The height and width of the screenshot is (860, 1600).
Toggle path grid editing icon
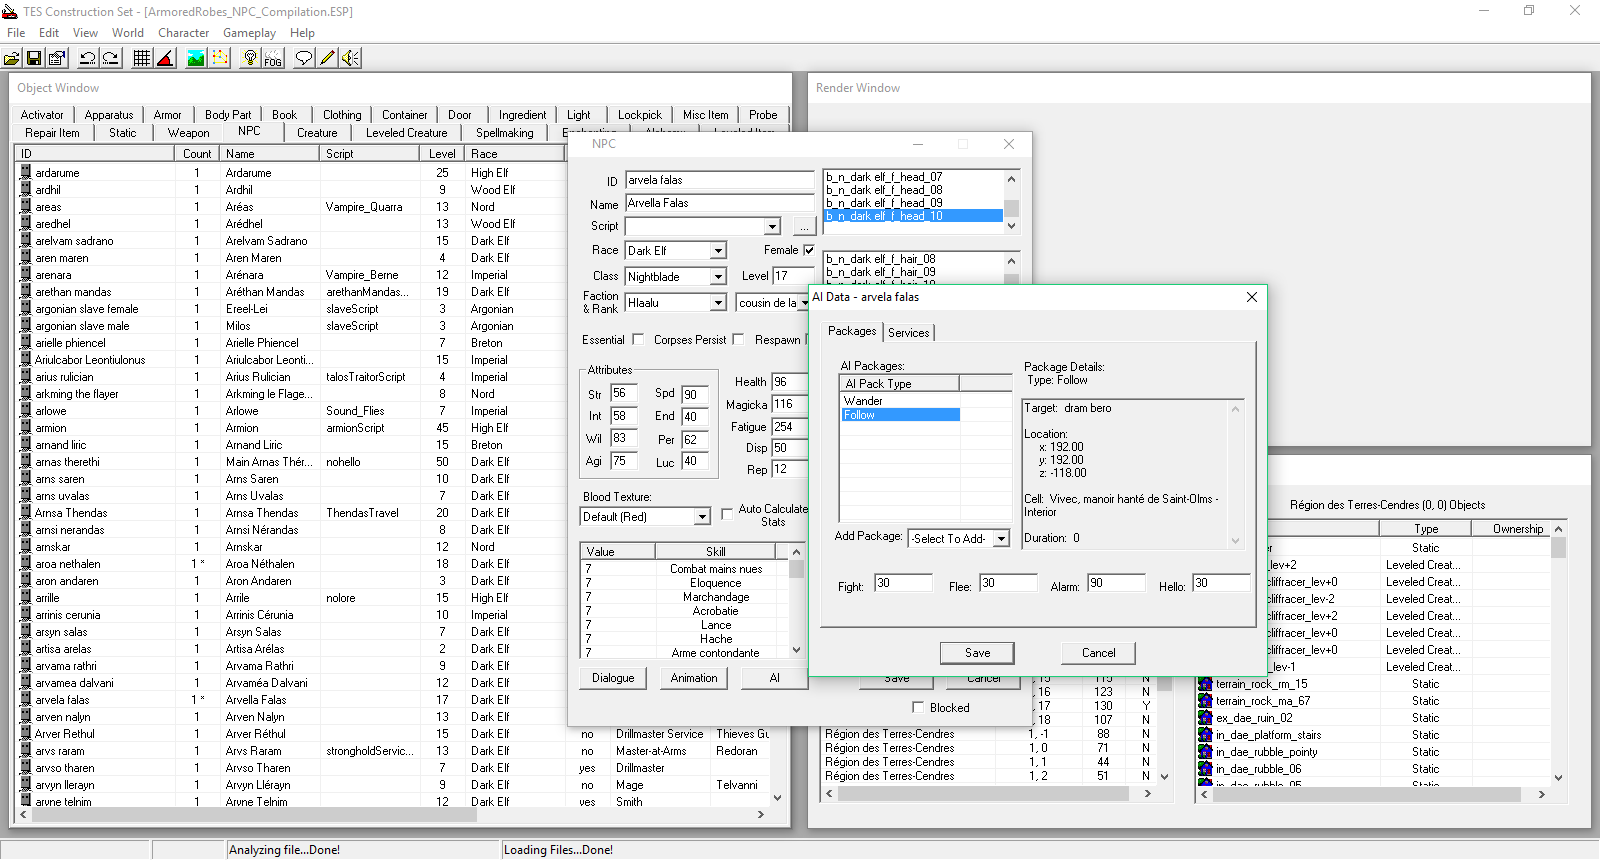[219, 58]
